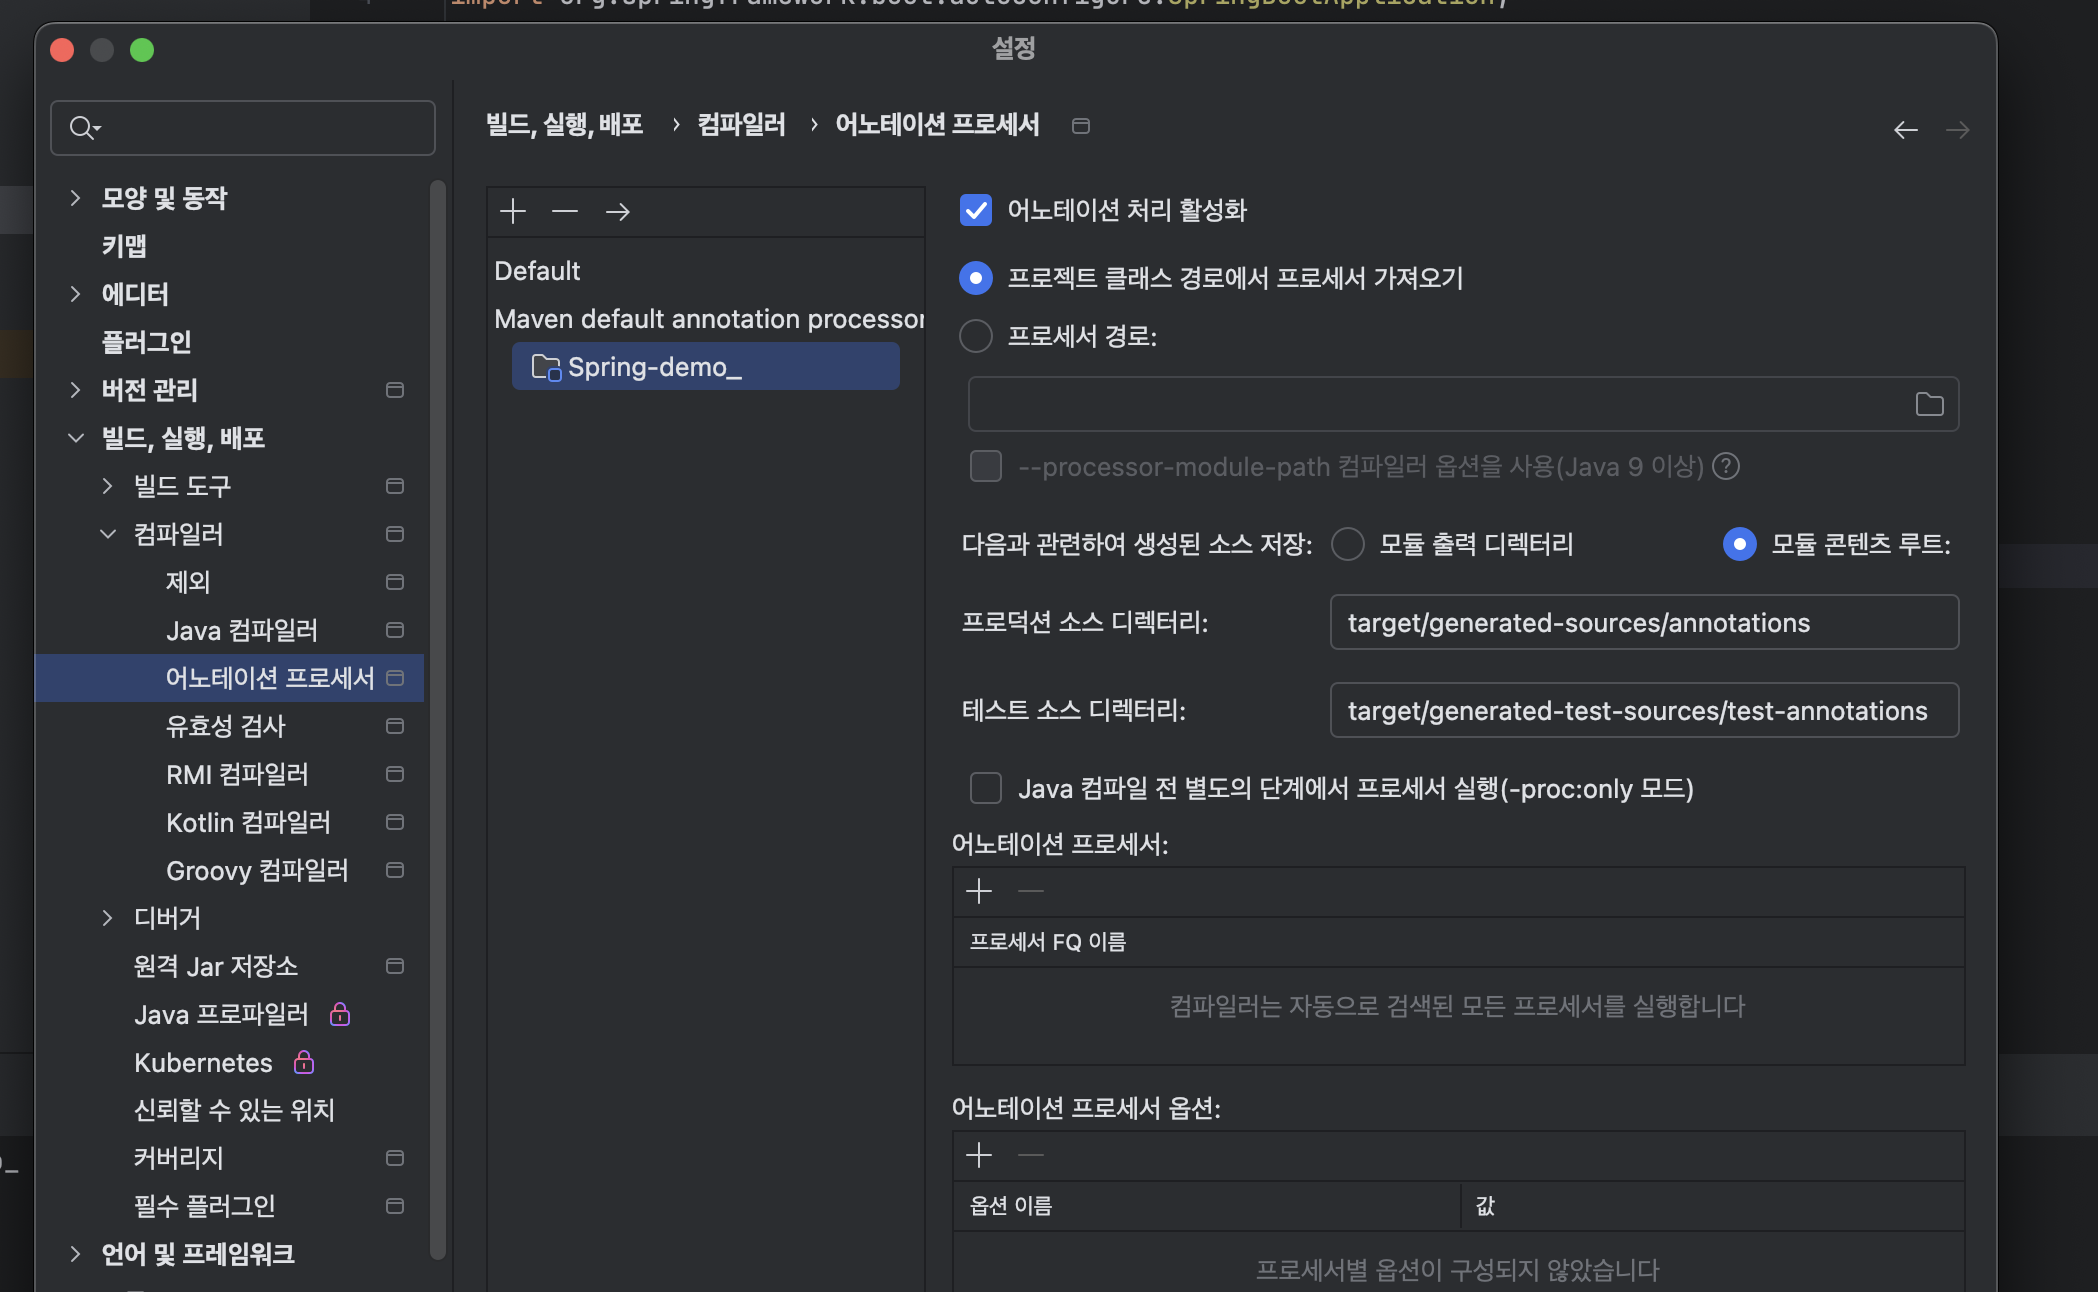Screen dimensions: 2098x1292
Task: Open the Kotlin 컴파일러 settings page
Action: (248, 822)
